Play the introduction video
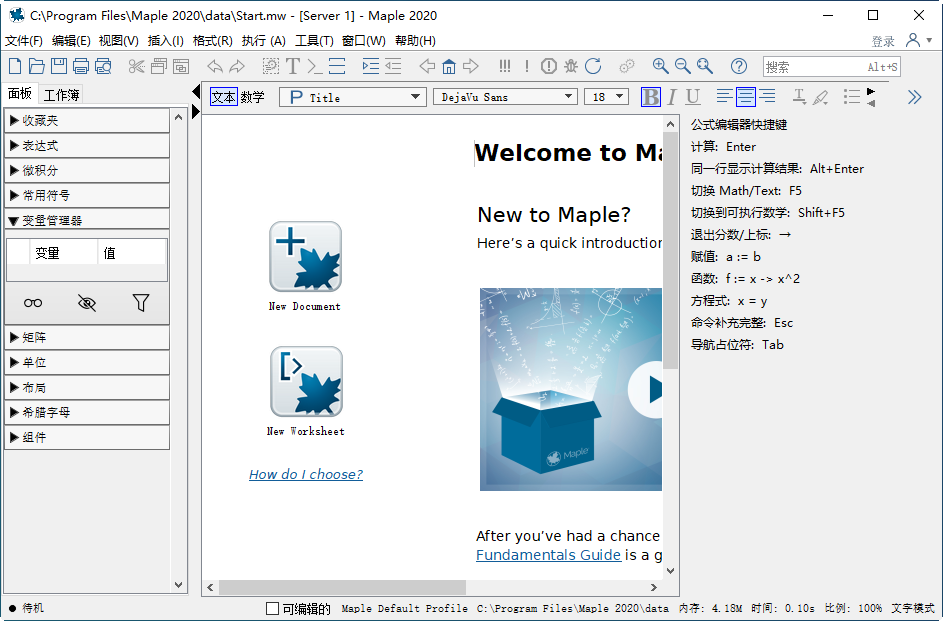Viewport: 943px width, 621px height. tap(646, 390)
